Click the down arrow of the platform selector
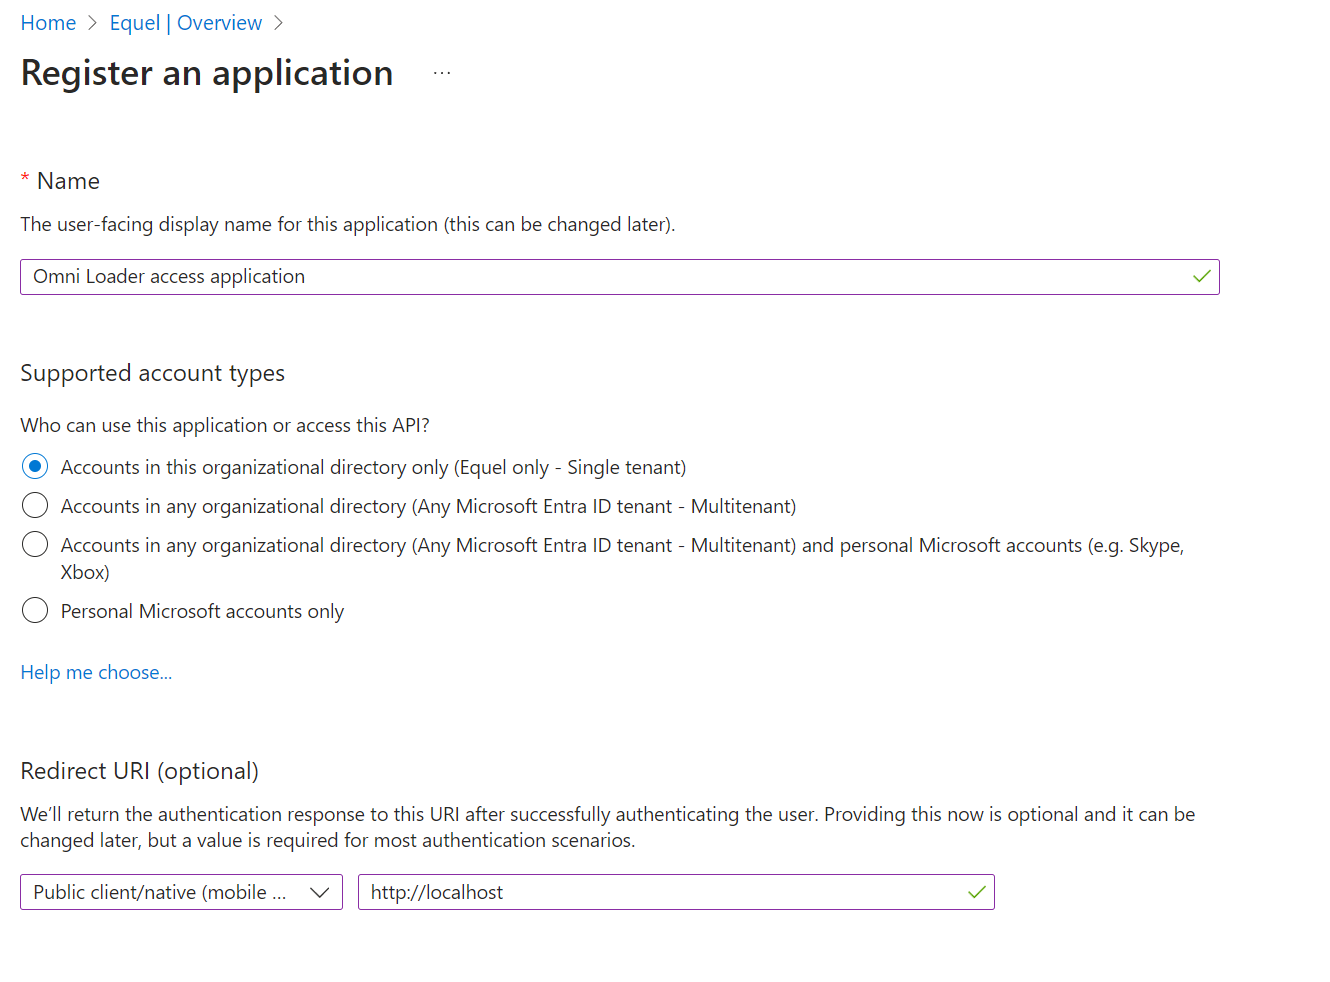 (320, 892)
